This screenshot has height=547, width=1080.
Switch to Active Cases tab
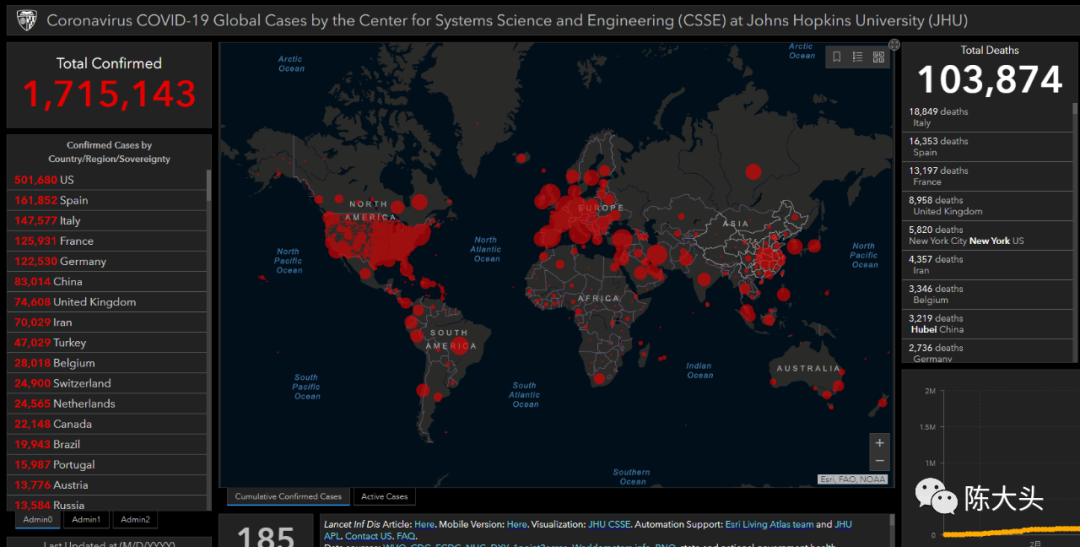pos(384,496)
